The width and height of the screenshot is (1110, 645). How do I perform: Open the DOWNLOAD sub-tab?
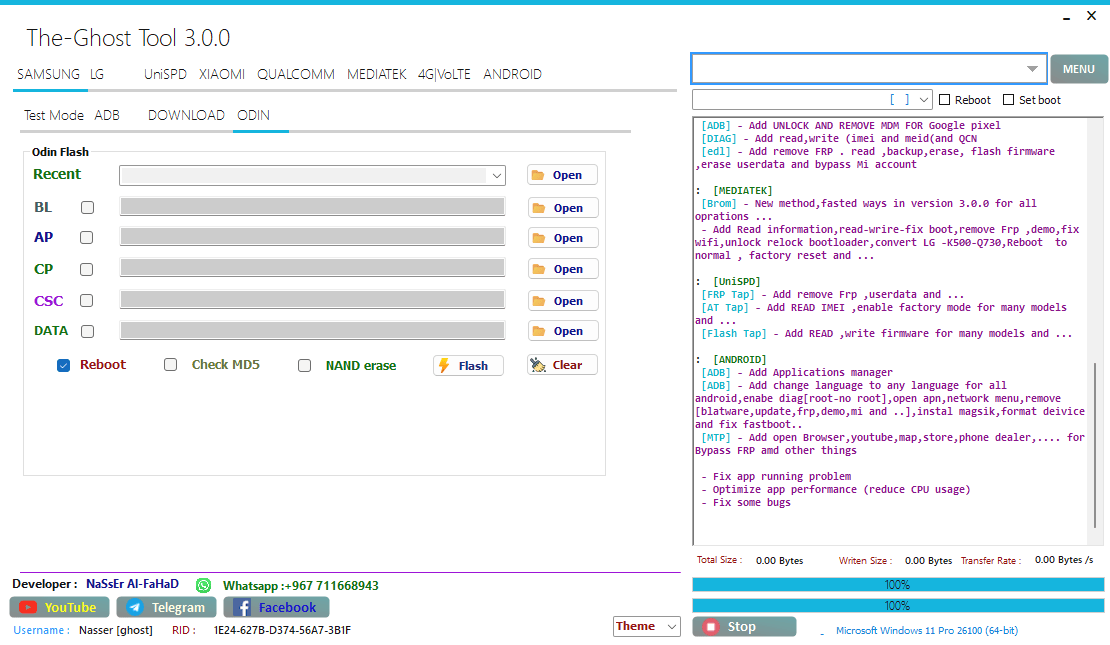click(186, 115)
